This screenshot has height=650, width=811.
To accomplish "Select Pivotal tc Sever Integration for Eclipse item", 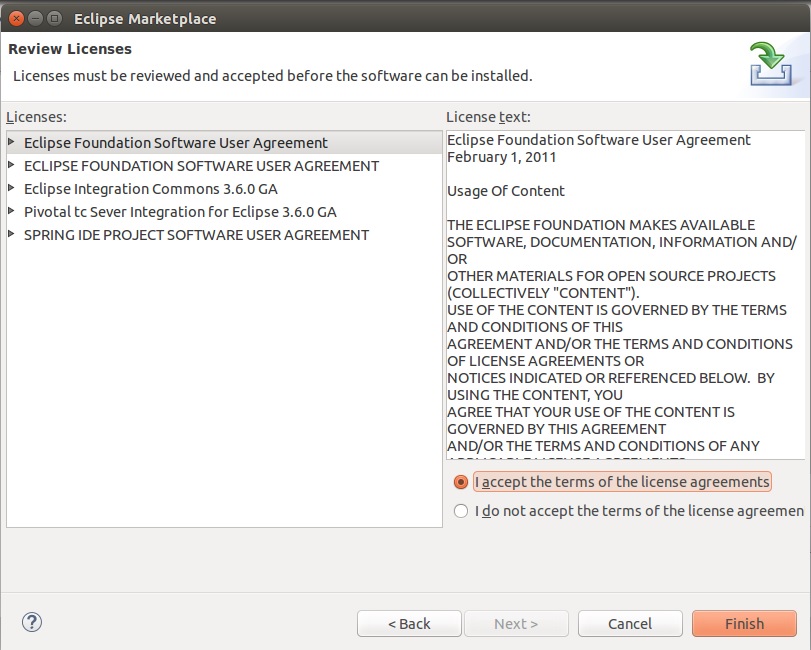I will click(180, 212).
